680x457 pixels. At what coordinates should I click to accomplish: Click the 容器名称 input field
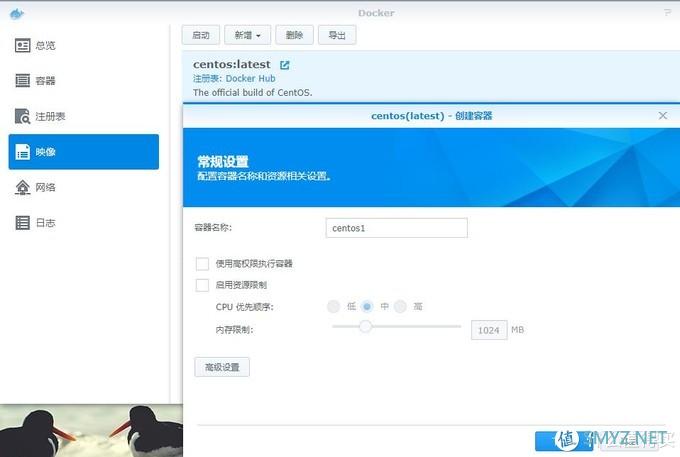[396, 228]
